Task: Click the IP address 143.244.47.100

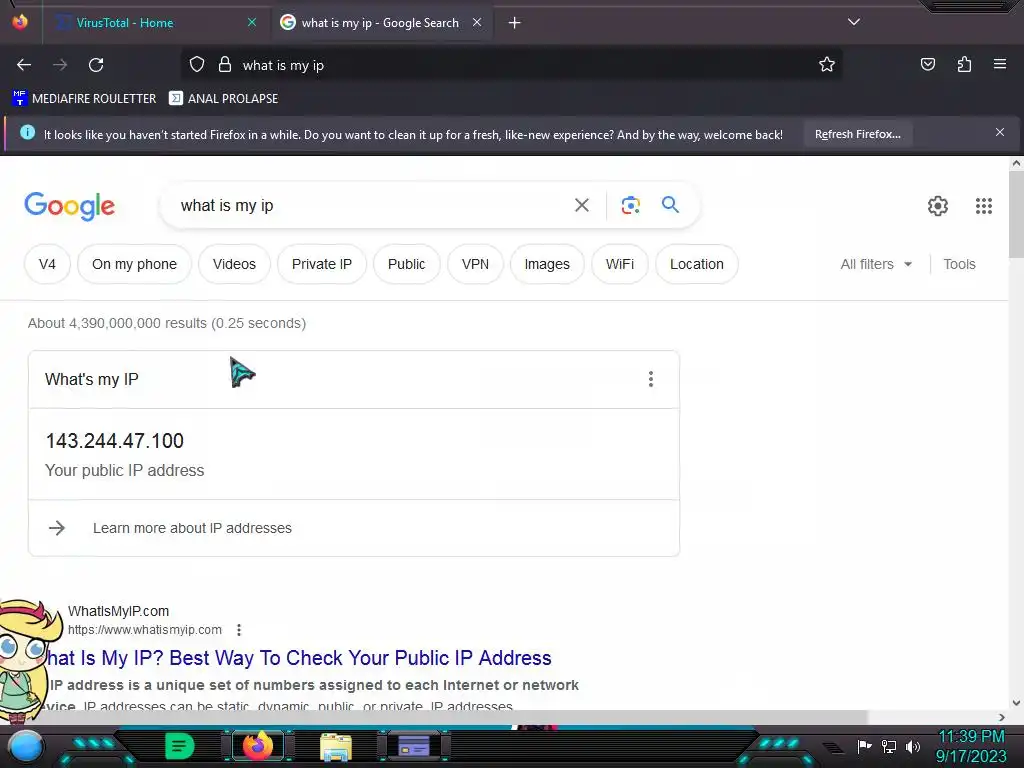Action: (115, 441)
